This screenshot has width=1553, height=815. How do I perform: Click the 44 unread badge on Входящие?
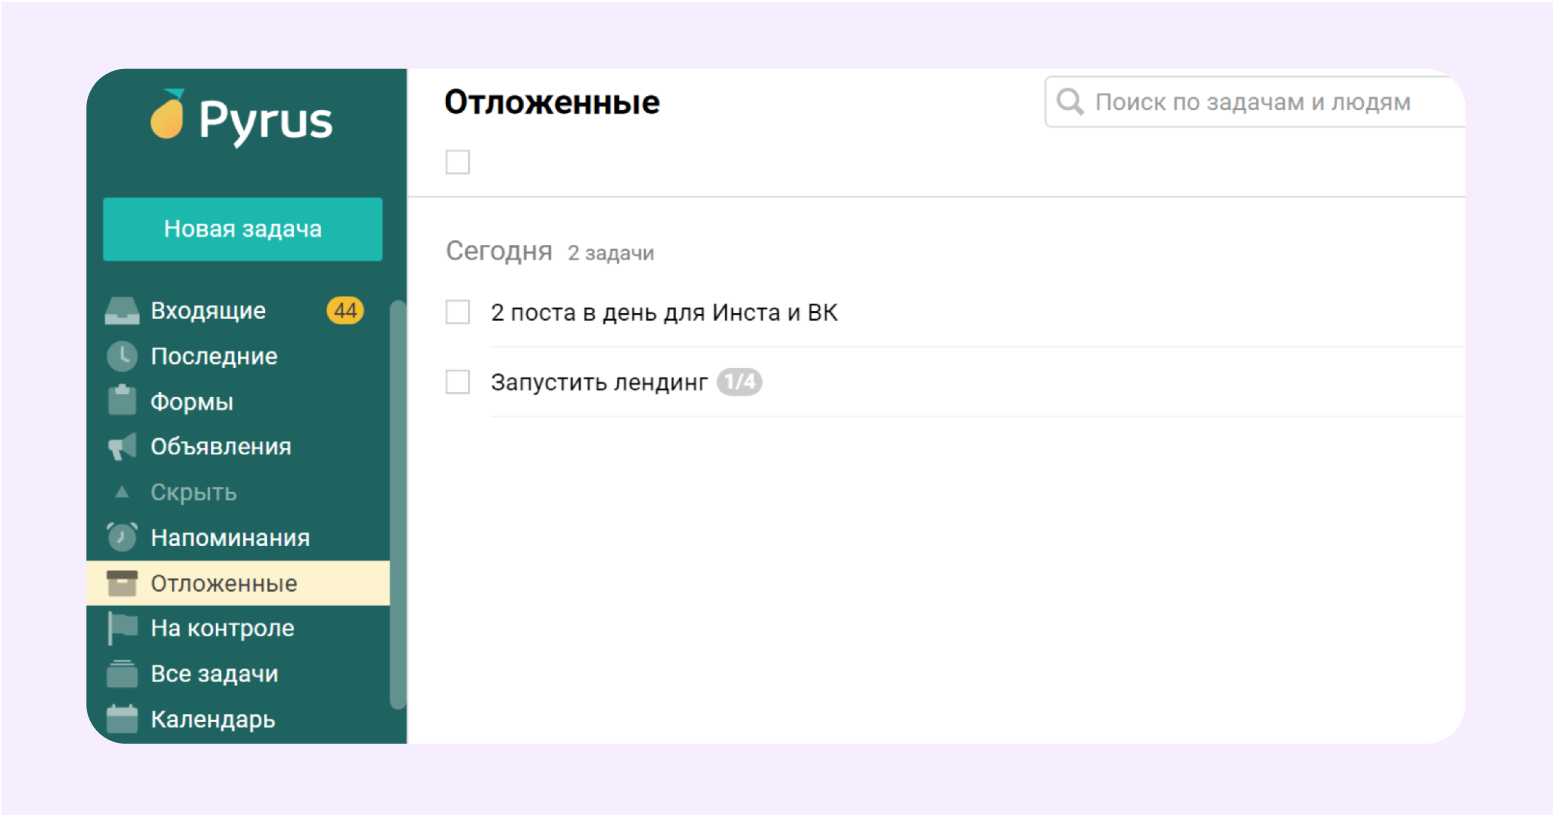coord(345,311)
